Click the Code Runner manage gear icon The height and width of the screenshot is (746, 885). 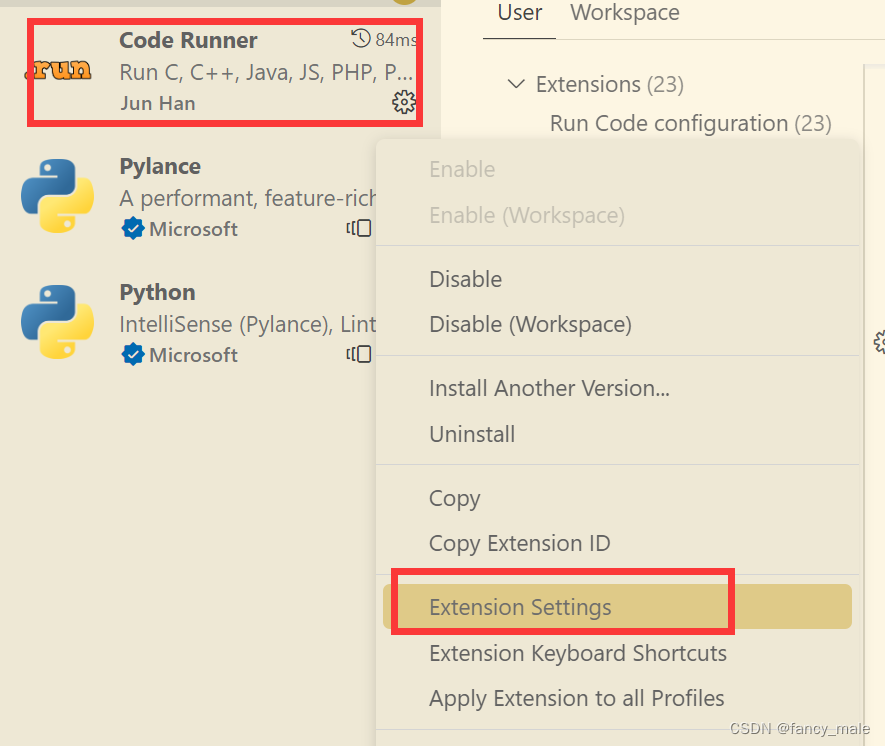click(x=404, y=101)
